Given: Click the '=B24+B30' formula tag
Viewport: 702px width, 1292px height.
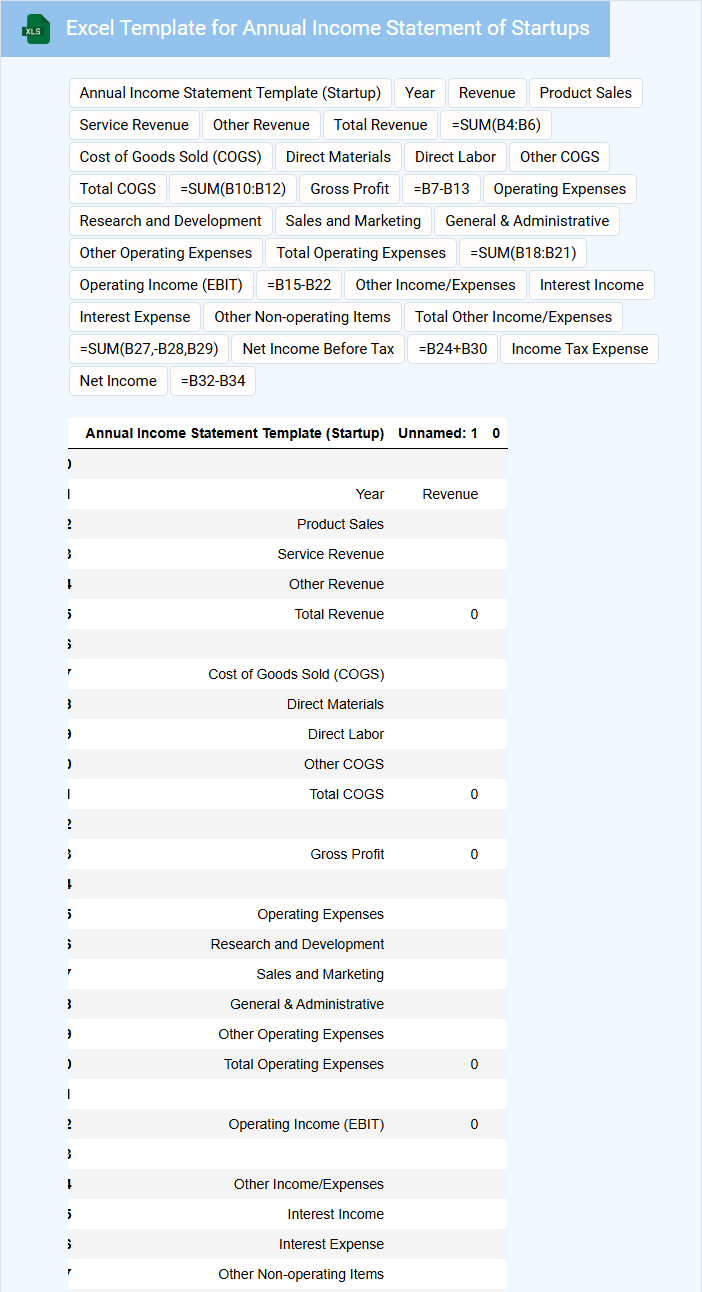Looking at the screenshot, I should [x=452, y=349].
